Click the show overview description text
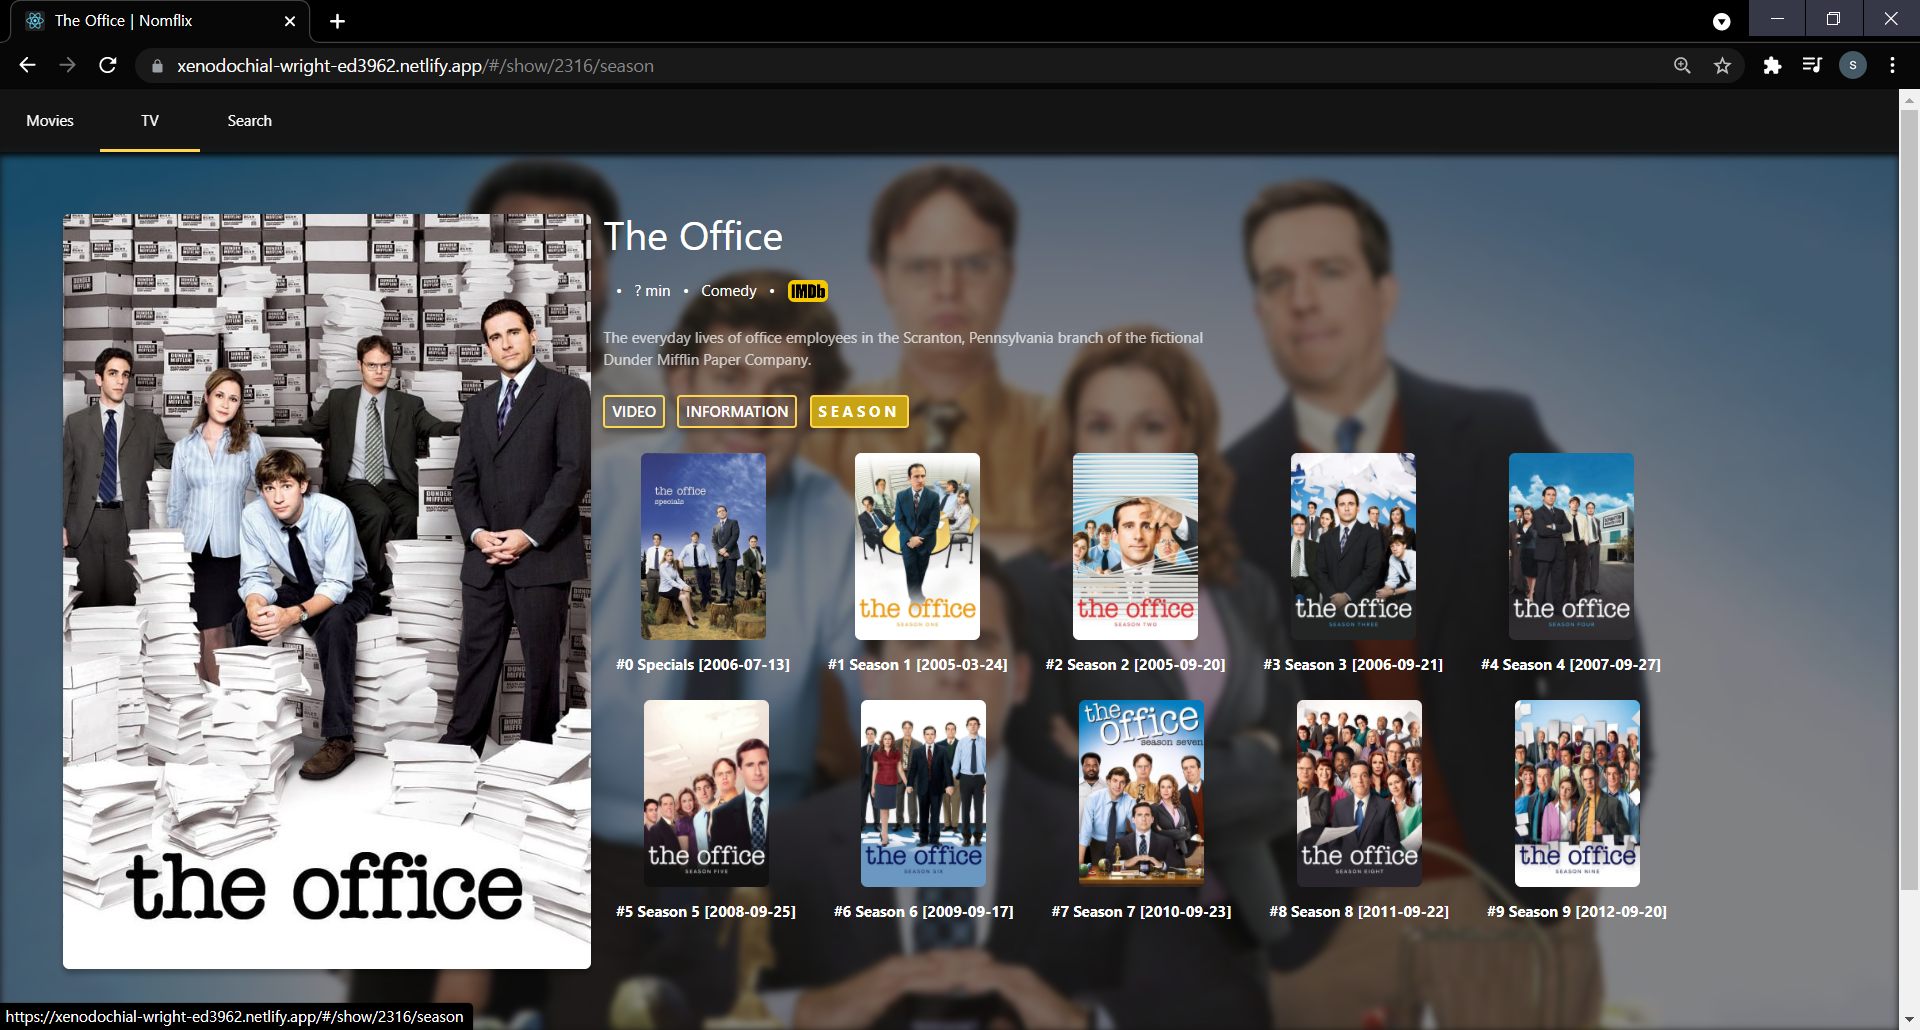The height and width of the screenshot is (1030, 1920). (903, 349)
